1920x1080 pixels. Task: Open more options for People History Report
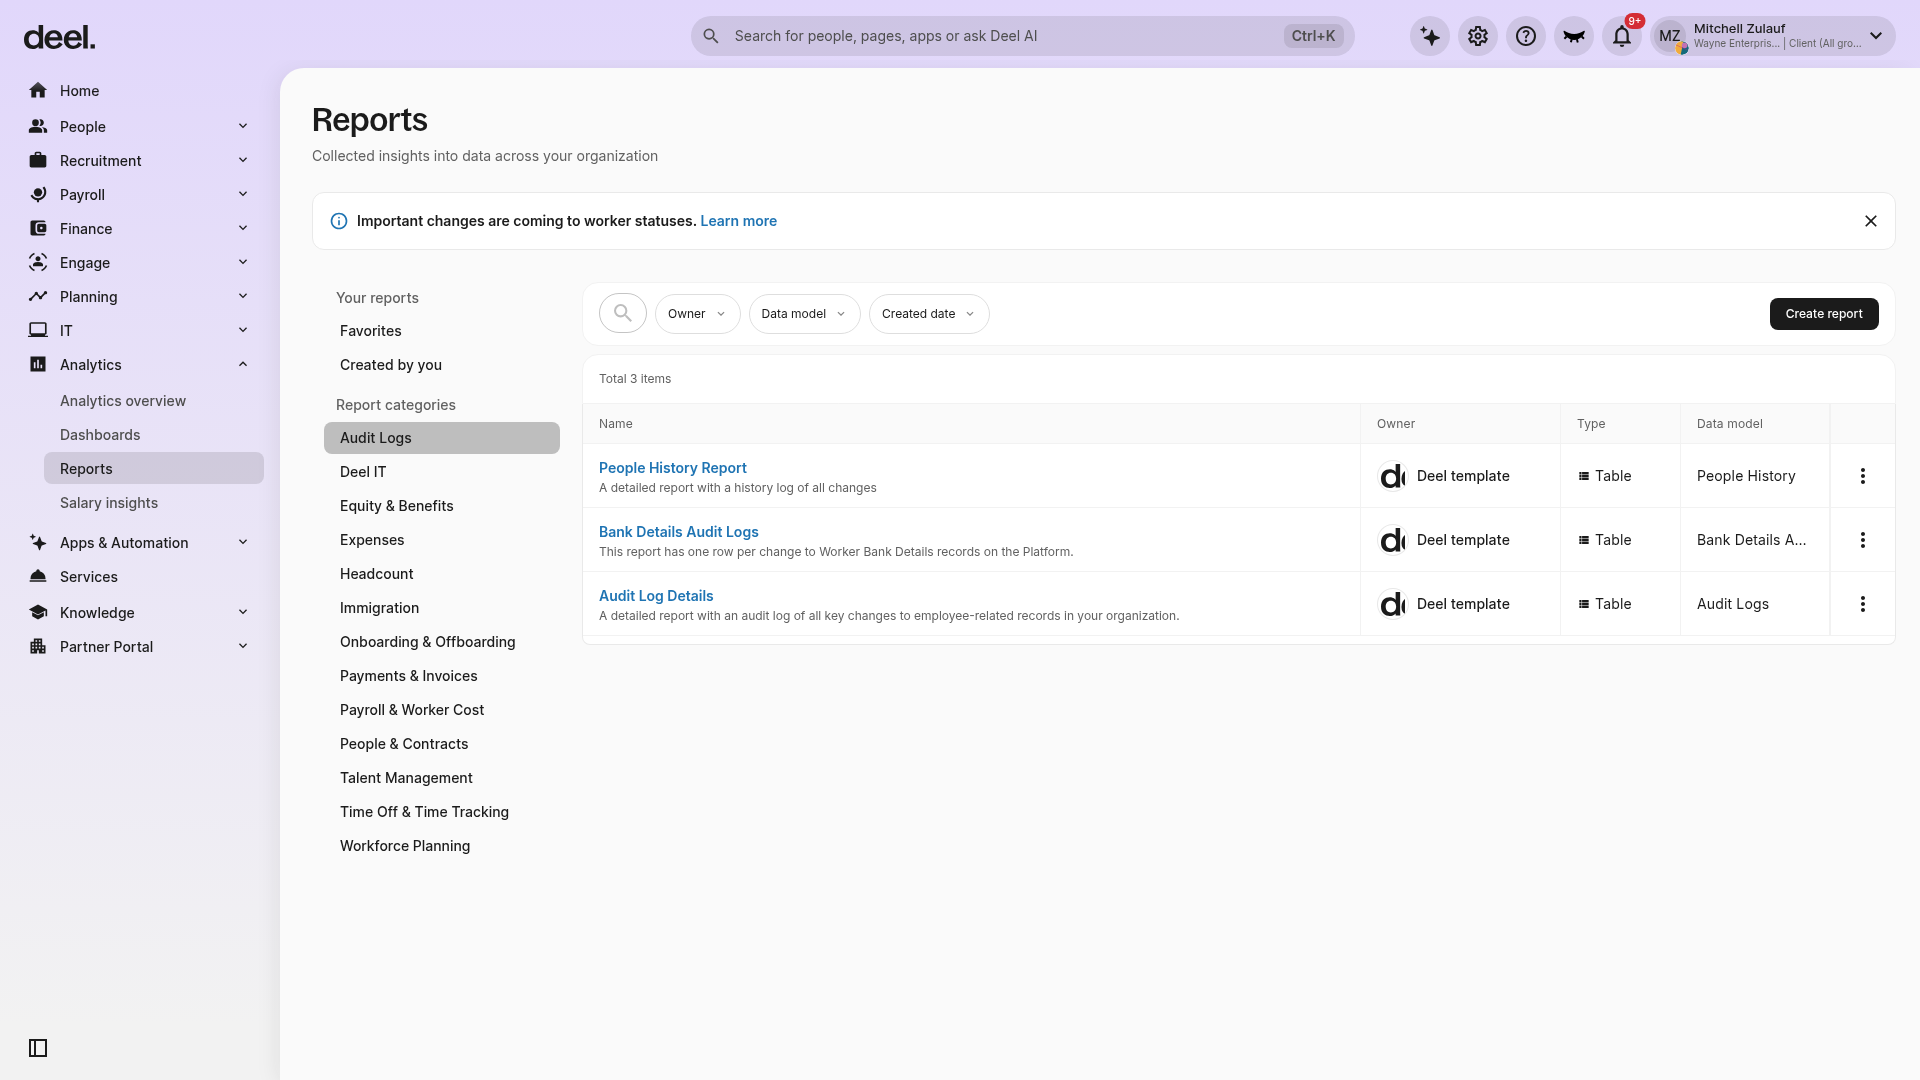[1862, 476]
